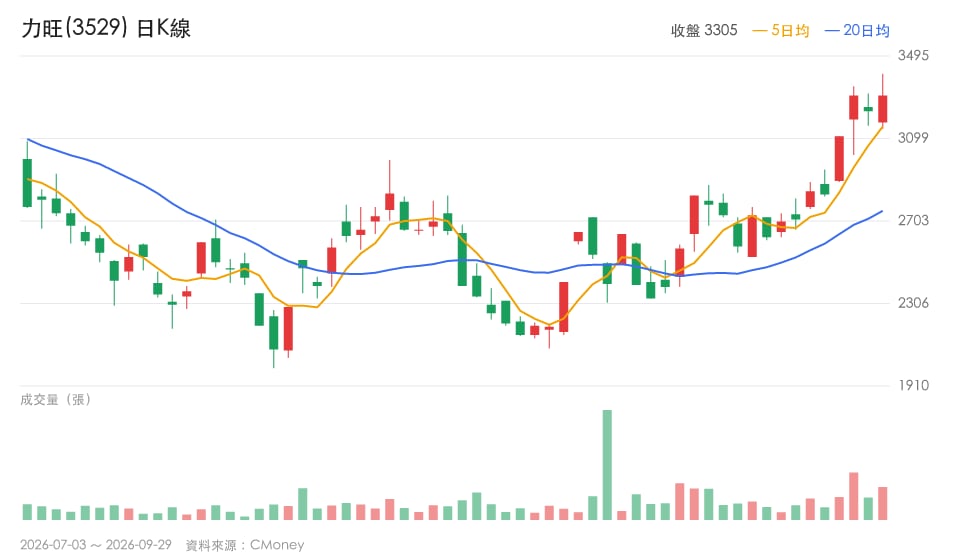The height and width of the screenshot is (560, 960).
Task: Open the 資料來源：CMoney source text
Action: click(x=245, y=545)
